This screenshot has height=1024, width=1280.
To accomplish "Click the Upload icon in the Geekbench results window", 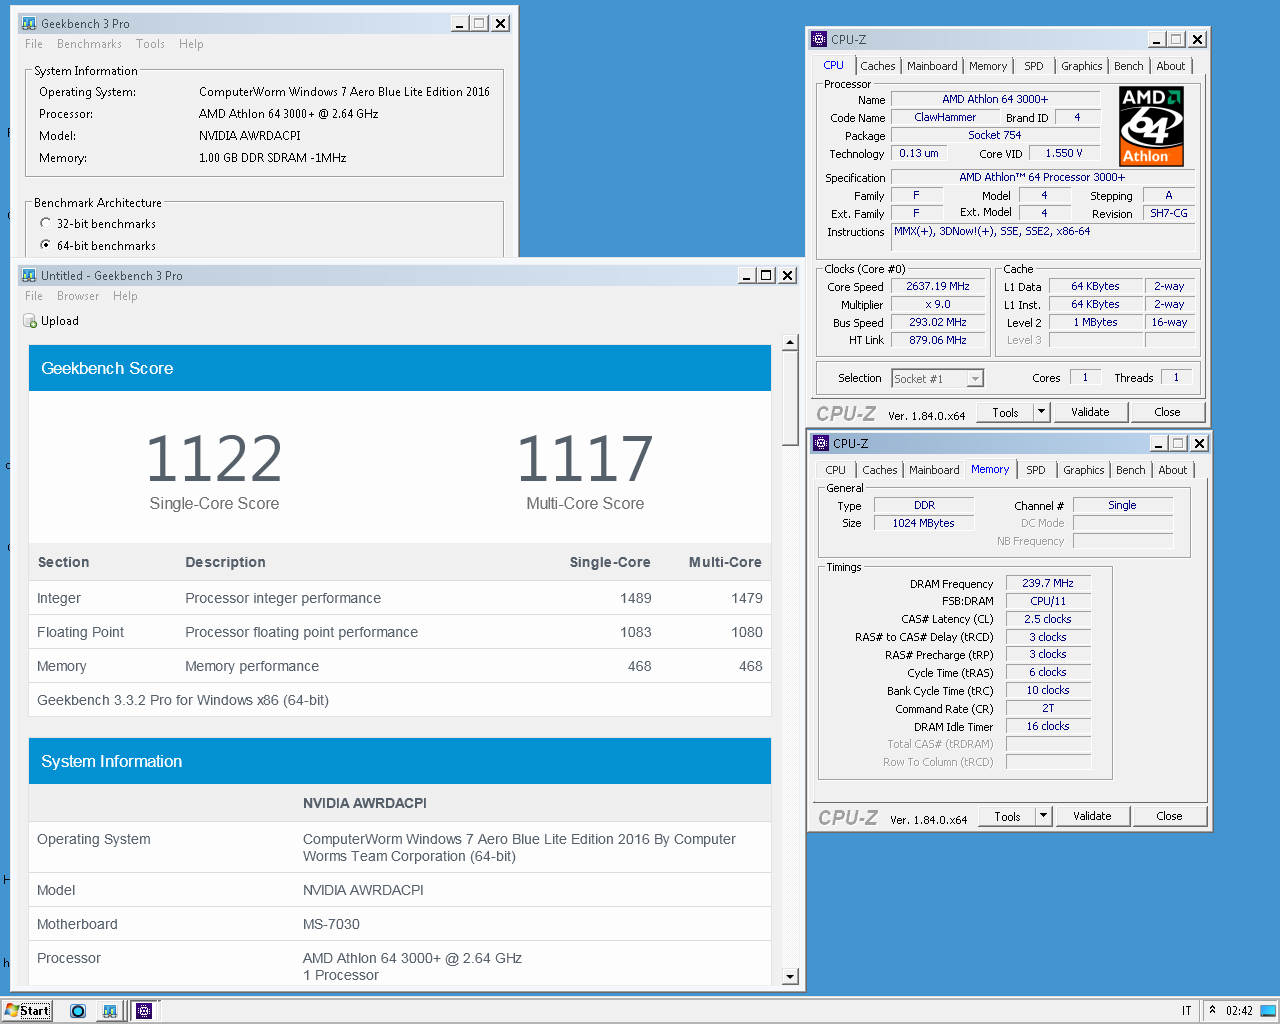I will (30, 321).
